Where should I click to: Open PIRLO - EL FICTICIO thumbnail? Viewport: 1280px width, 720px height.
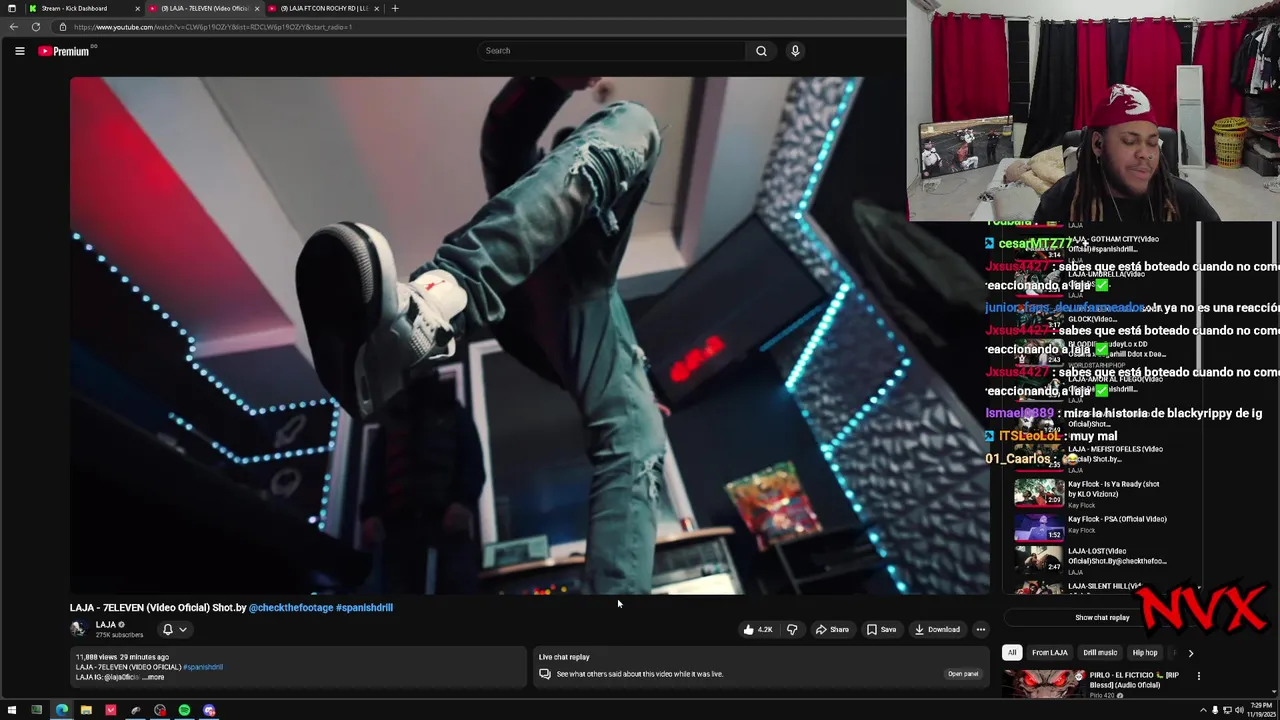tap(1045, 684)
